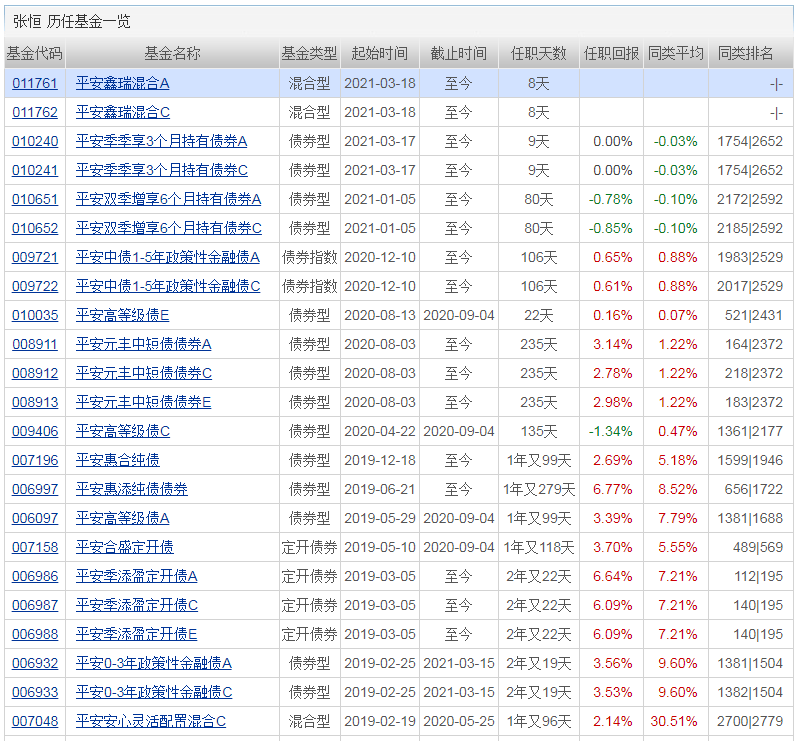This screenshot has height=741, width=798.
Task: Open fund 平安高等级债E
Action: click(x=122, y=316)
